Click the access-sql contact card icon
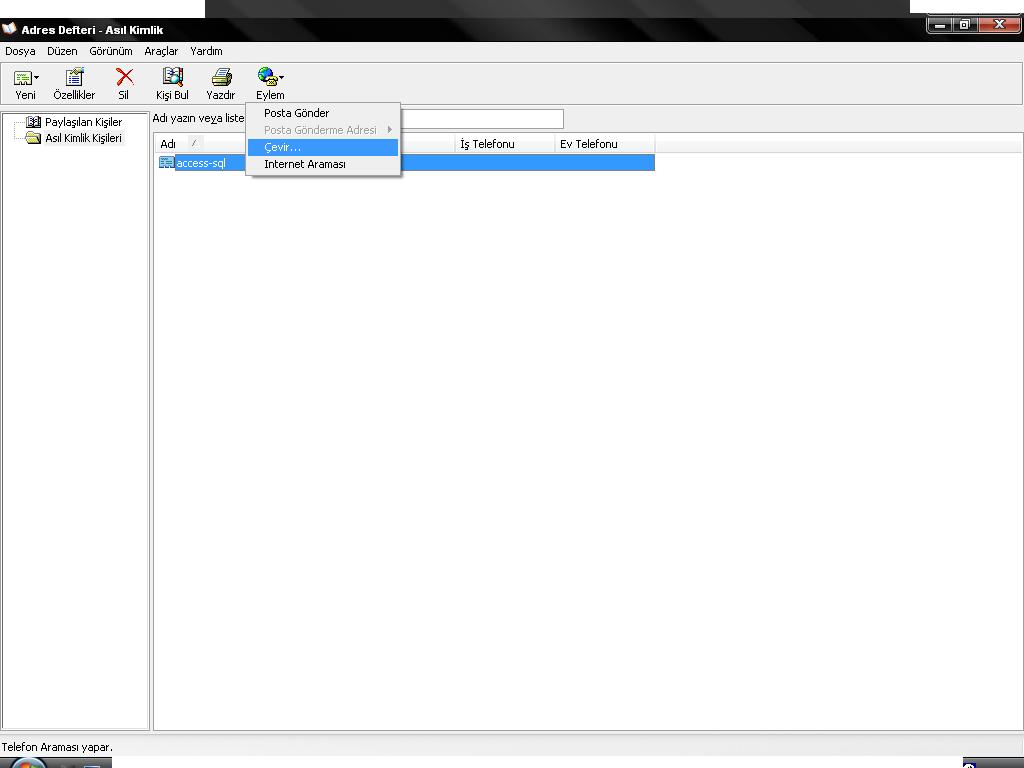 point(166,163)
